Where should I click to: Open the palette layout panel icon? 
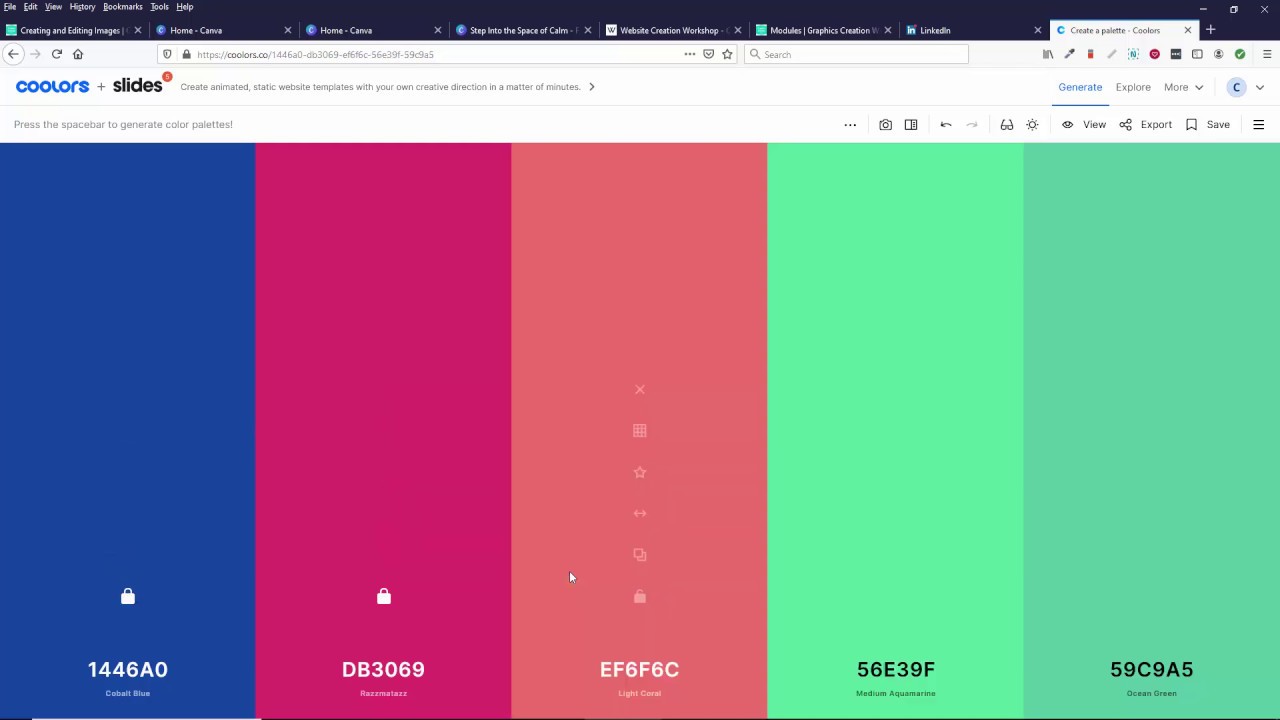(x=911, y=125)
